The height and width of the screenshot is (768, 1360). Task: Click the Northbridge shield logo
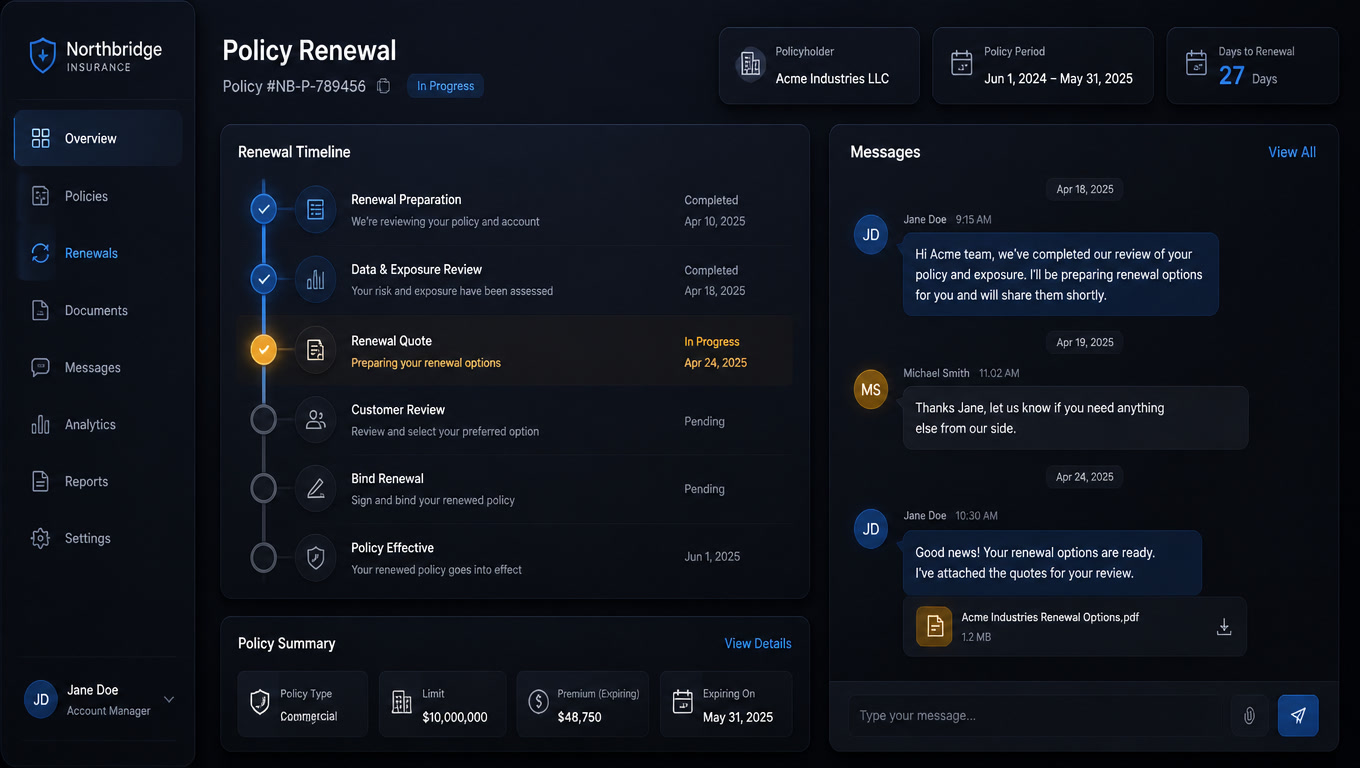point(42,55)
